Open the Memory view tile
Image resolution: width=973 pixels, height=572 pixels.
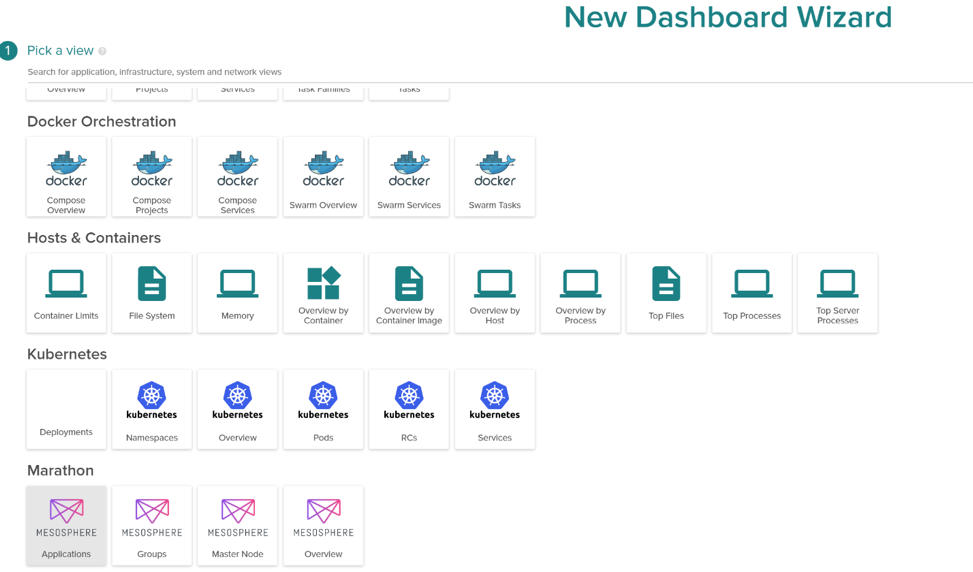pos(238,293)
